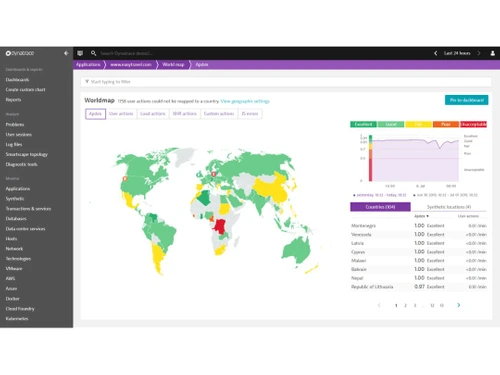Image resolution: width=500 pixels, height=375 pixels.
Task: Open Applications breadcrumb
Action: 88,64
